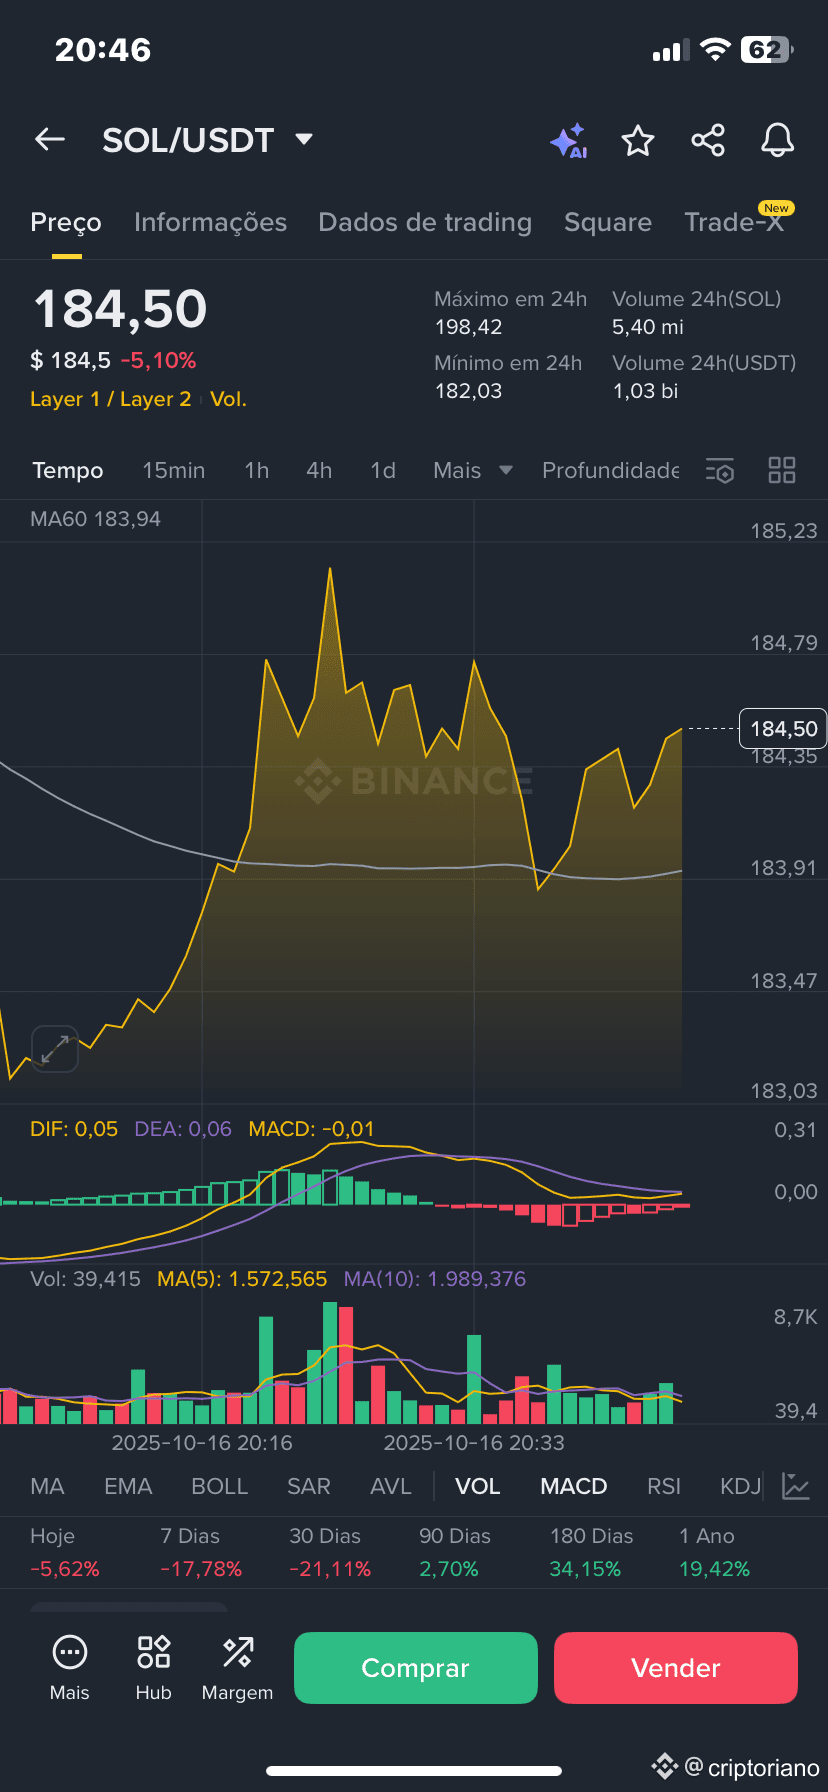Enable the SAR indicator
The image size is (828, 1792).
309,1486
